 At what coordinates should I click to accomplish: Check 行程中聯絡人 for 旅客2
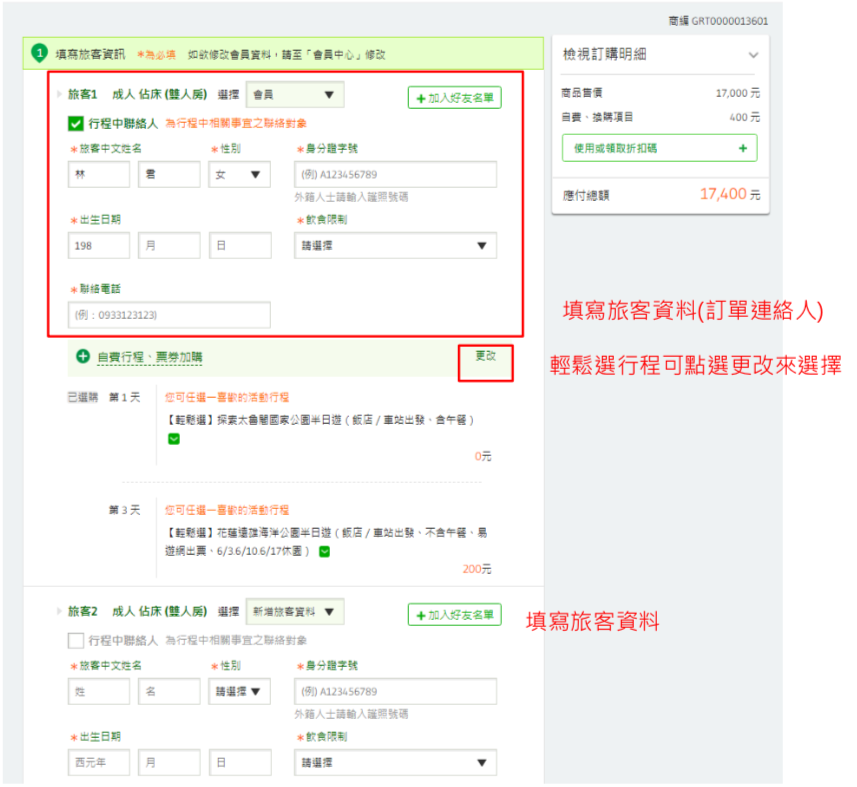pyautogui.click(x=75, y=640)
